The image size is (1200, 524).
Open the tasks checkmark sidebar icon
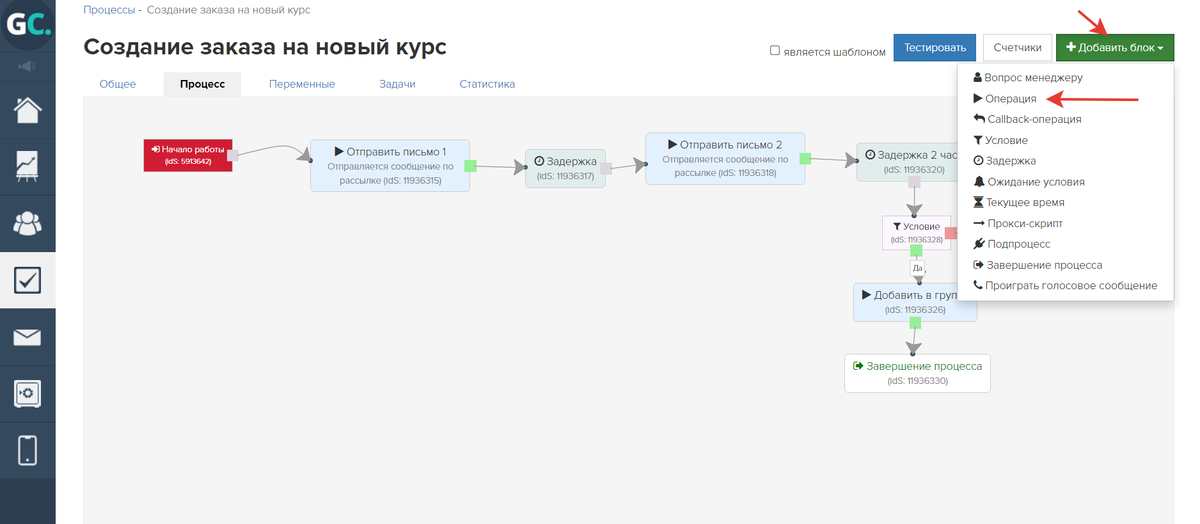(27, 280)
